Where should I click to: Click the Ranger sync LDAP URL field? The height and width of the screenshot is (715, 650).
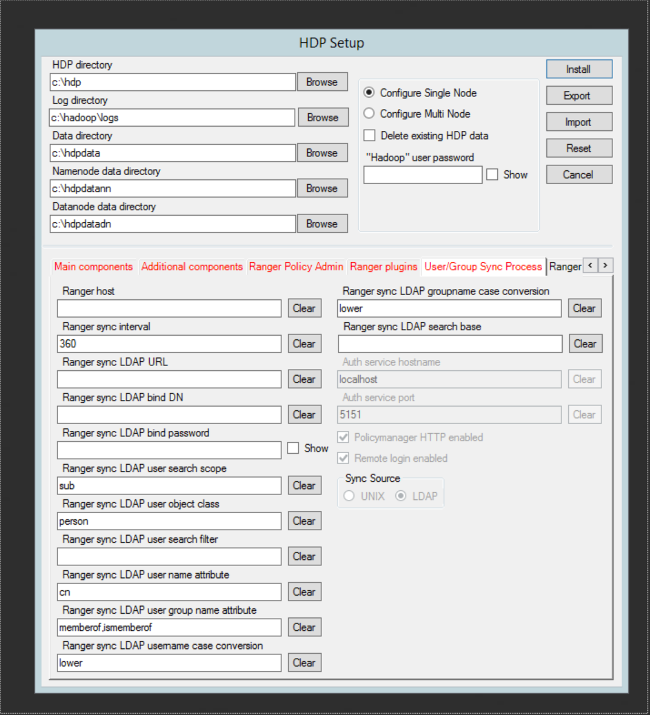169,379
